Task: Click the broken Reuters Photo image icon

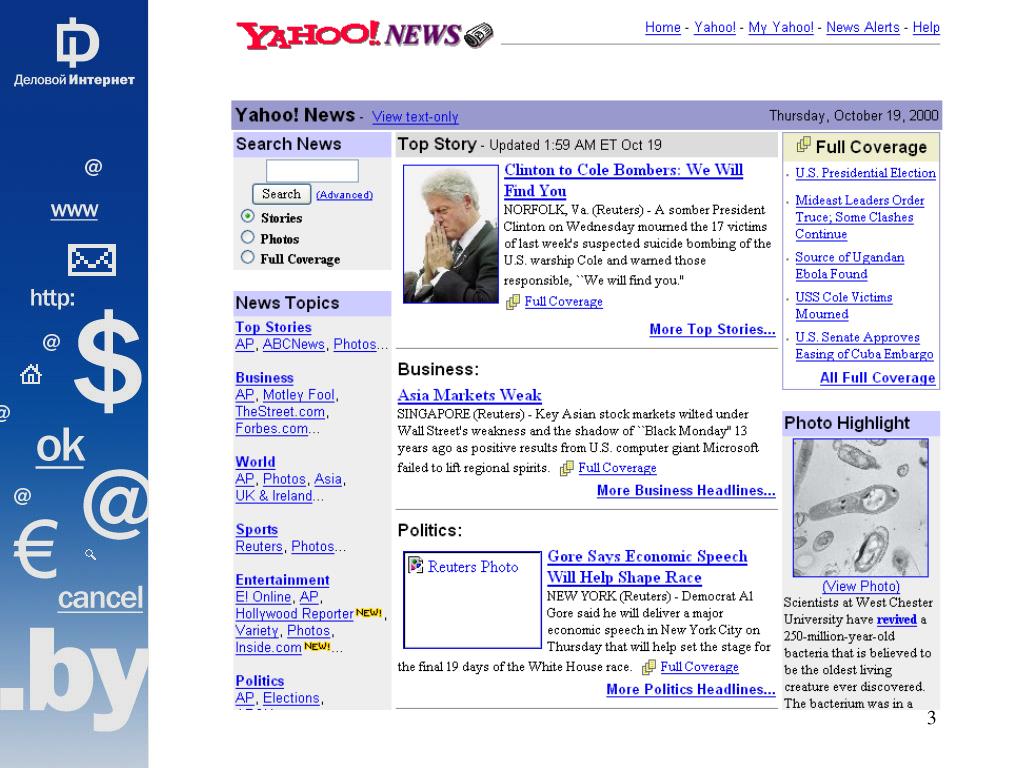Action: pos(415,565)
